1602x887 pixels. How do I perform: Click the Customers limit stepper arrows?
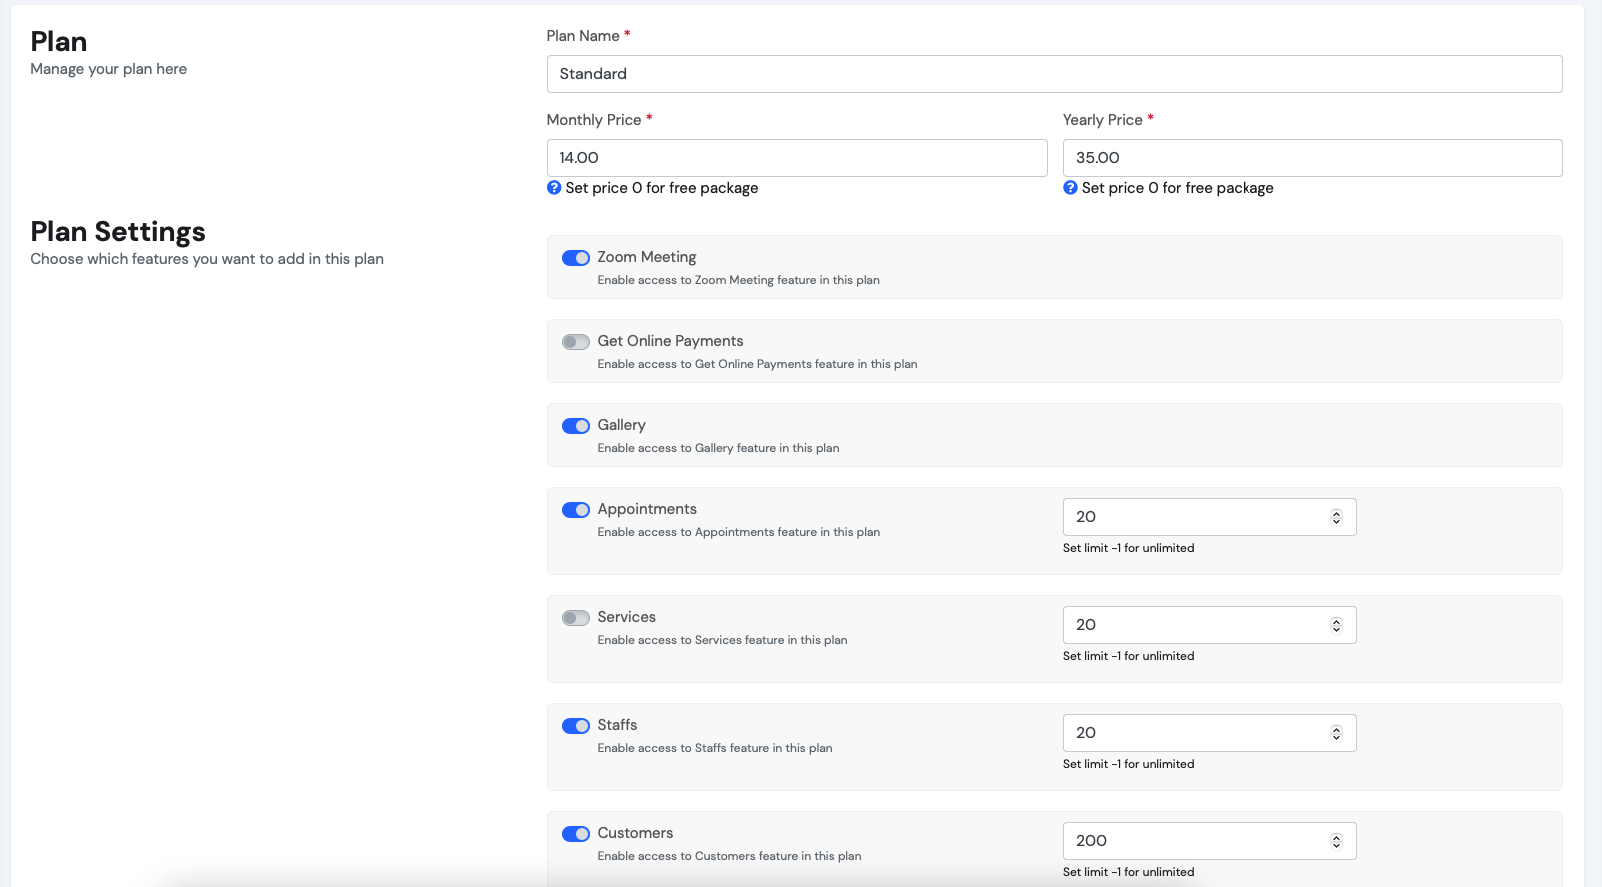[1336, 841]
